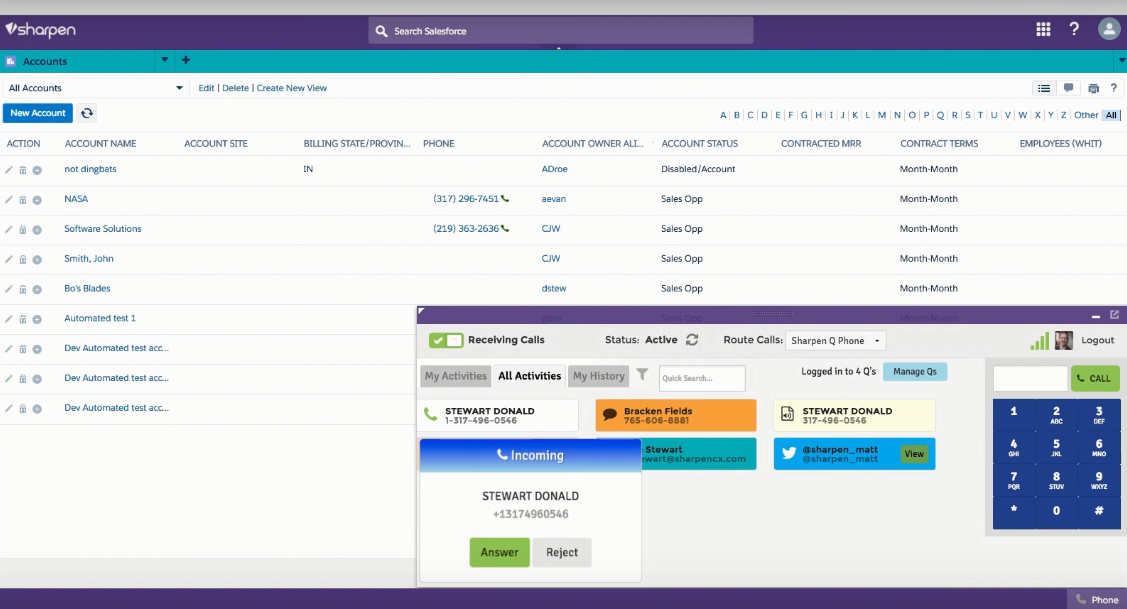The image size is (1127, 609).
Task: Click the dial number input field
Action: click(x=1030, y=378)
